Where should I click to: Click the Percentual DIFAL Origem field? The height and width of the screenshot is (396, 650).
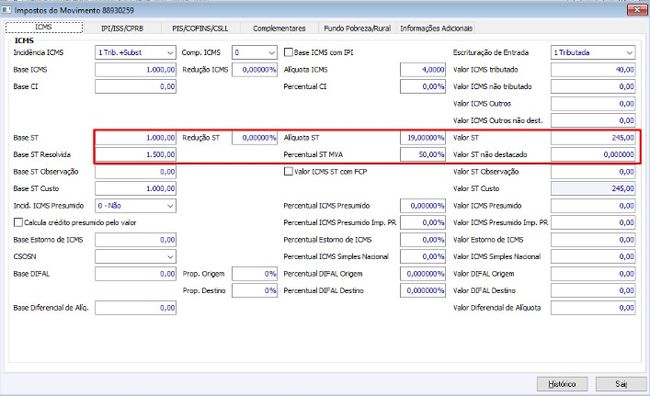point(423,274)
